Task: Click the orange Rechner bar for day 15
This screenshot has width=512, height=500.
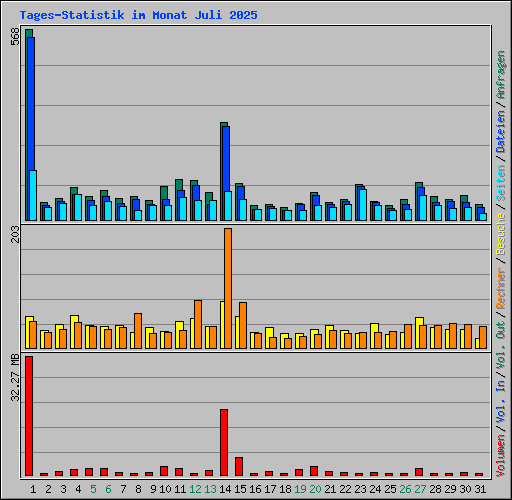Action: pyautogui.click(x=243, y=325)
